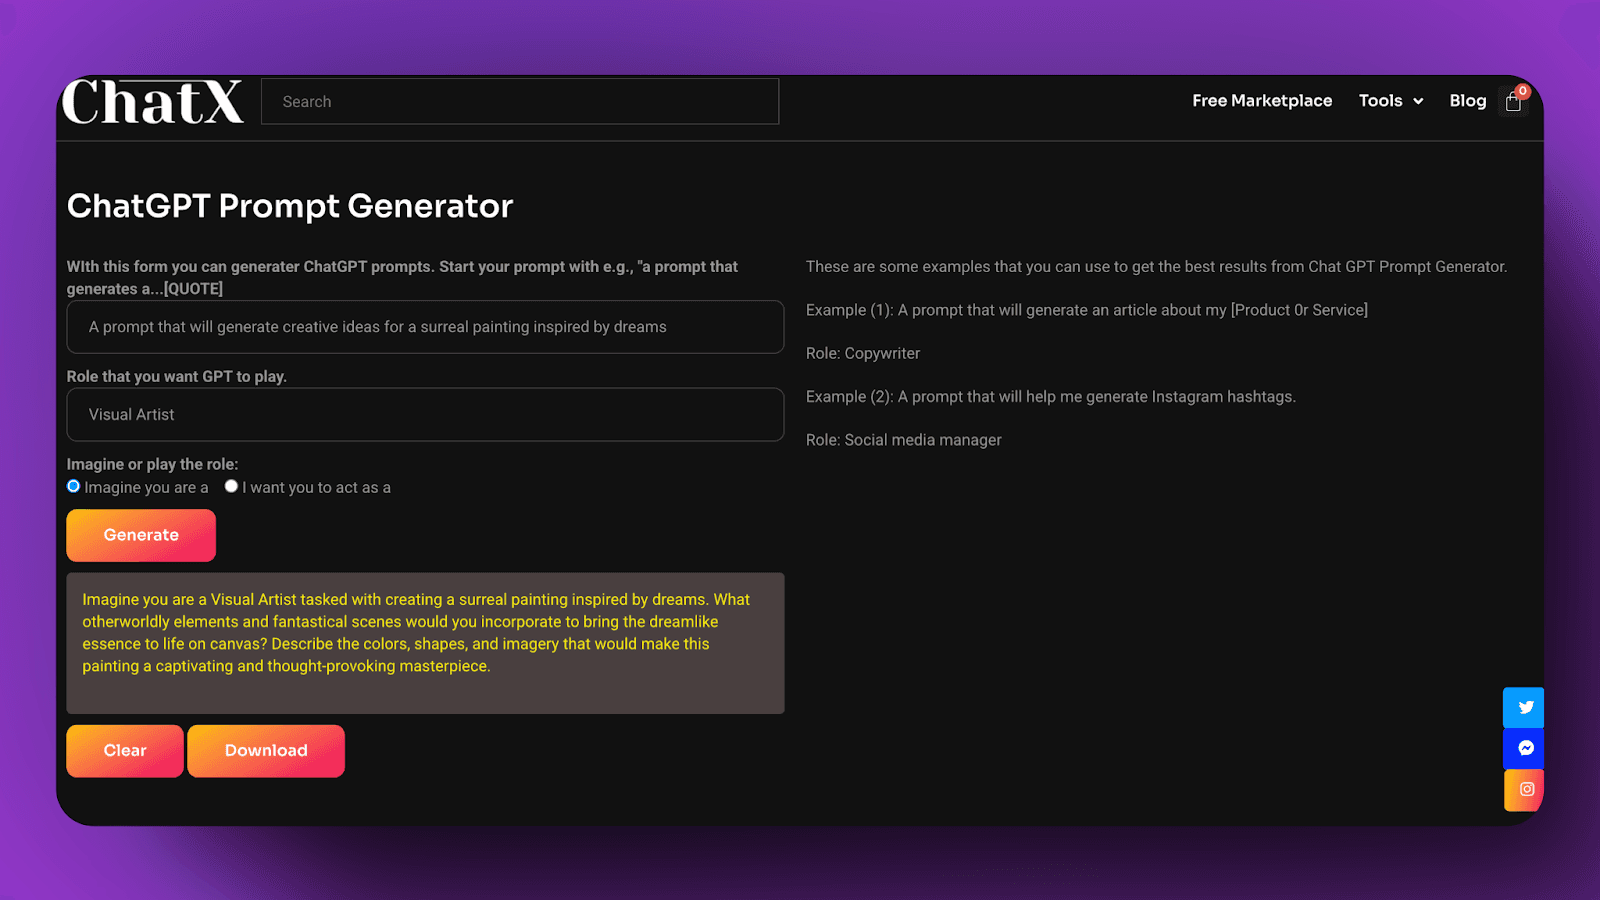The width and height of the screenshot is (1600, 900).
Task: Click the "These are some examples" intro text
Action: tap(1157, 267)
